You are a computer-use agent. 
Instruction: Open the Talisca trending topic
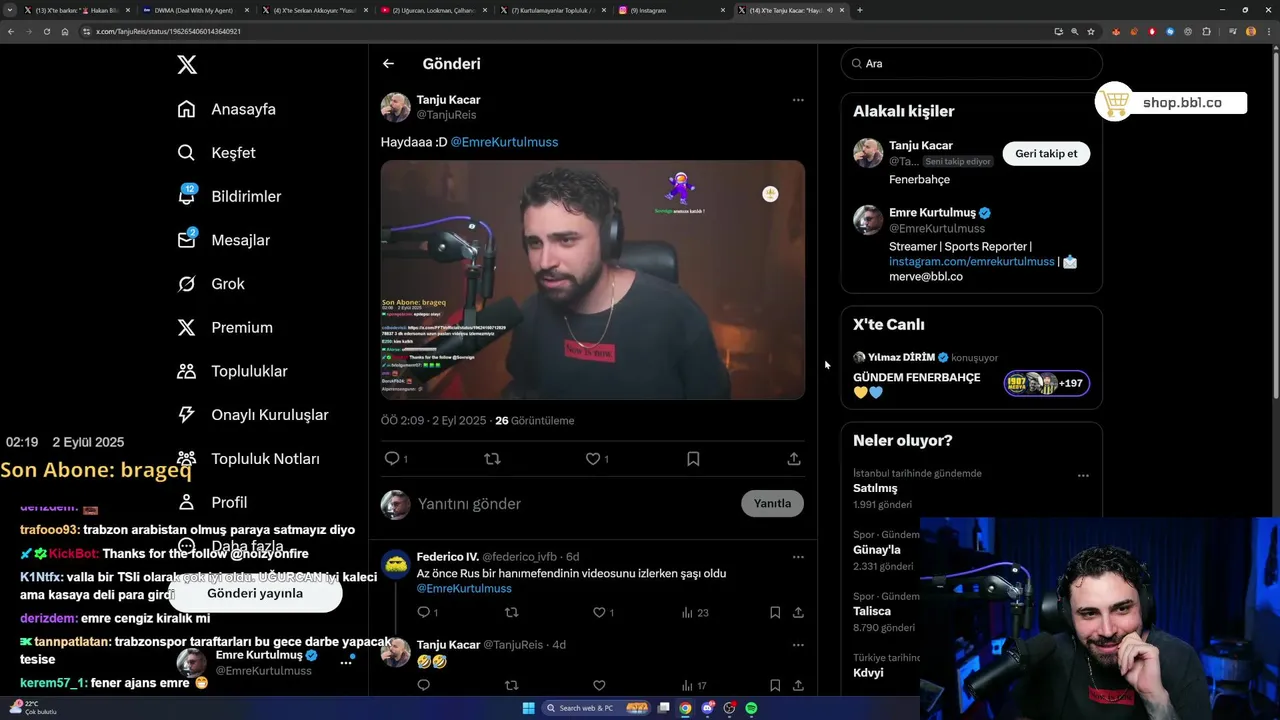(x=872, y=611)
